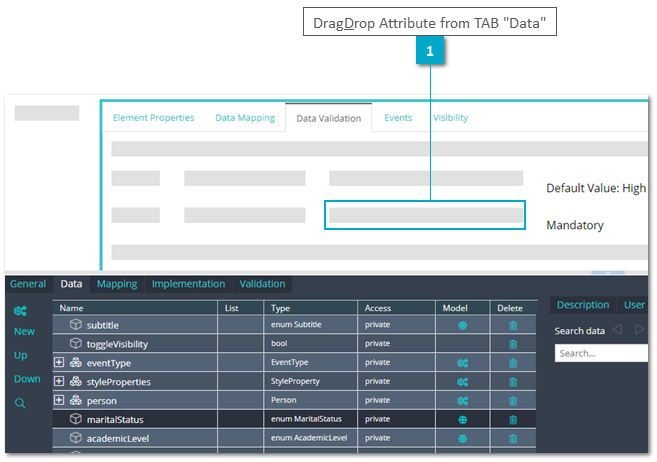Delete the styleProperties attribute

point(513,382)
